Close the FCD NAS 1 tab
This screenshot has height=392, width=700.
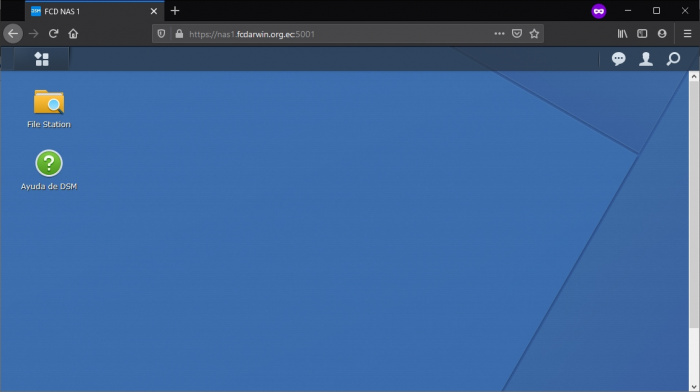click(154, 11)
